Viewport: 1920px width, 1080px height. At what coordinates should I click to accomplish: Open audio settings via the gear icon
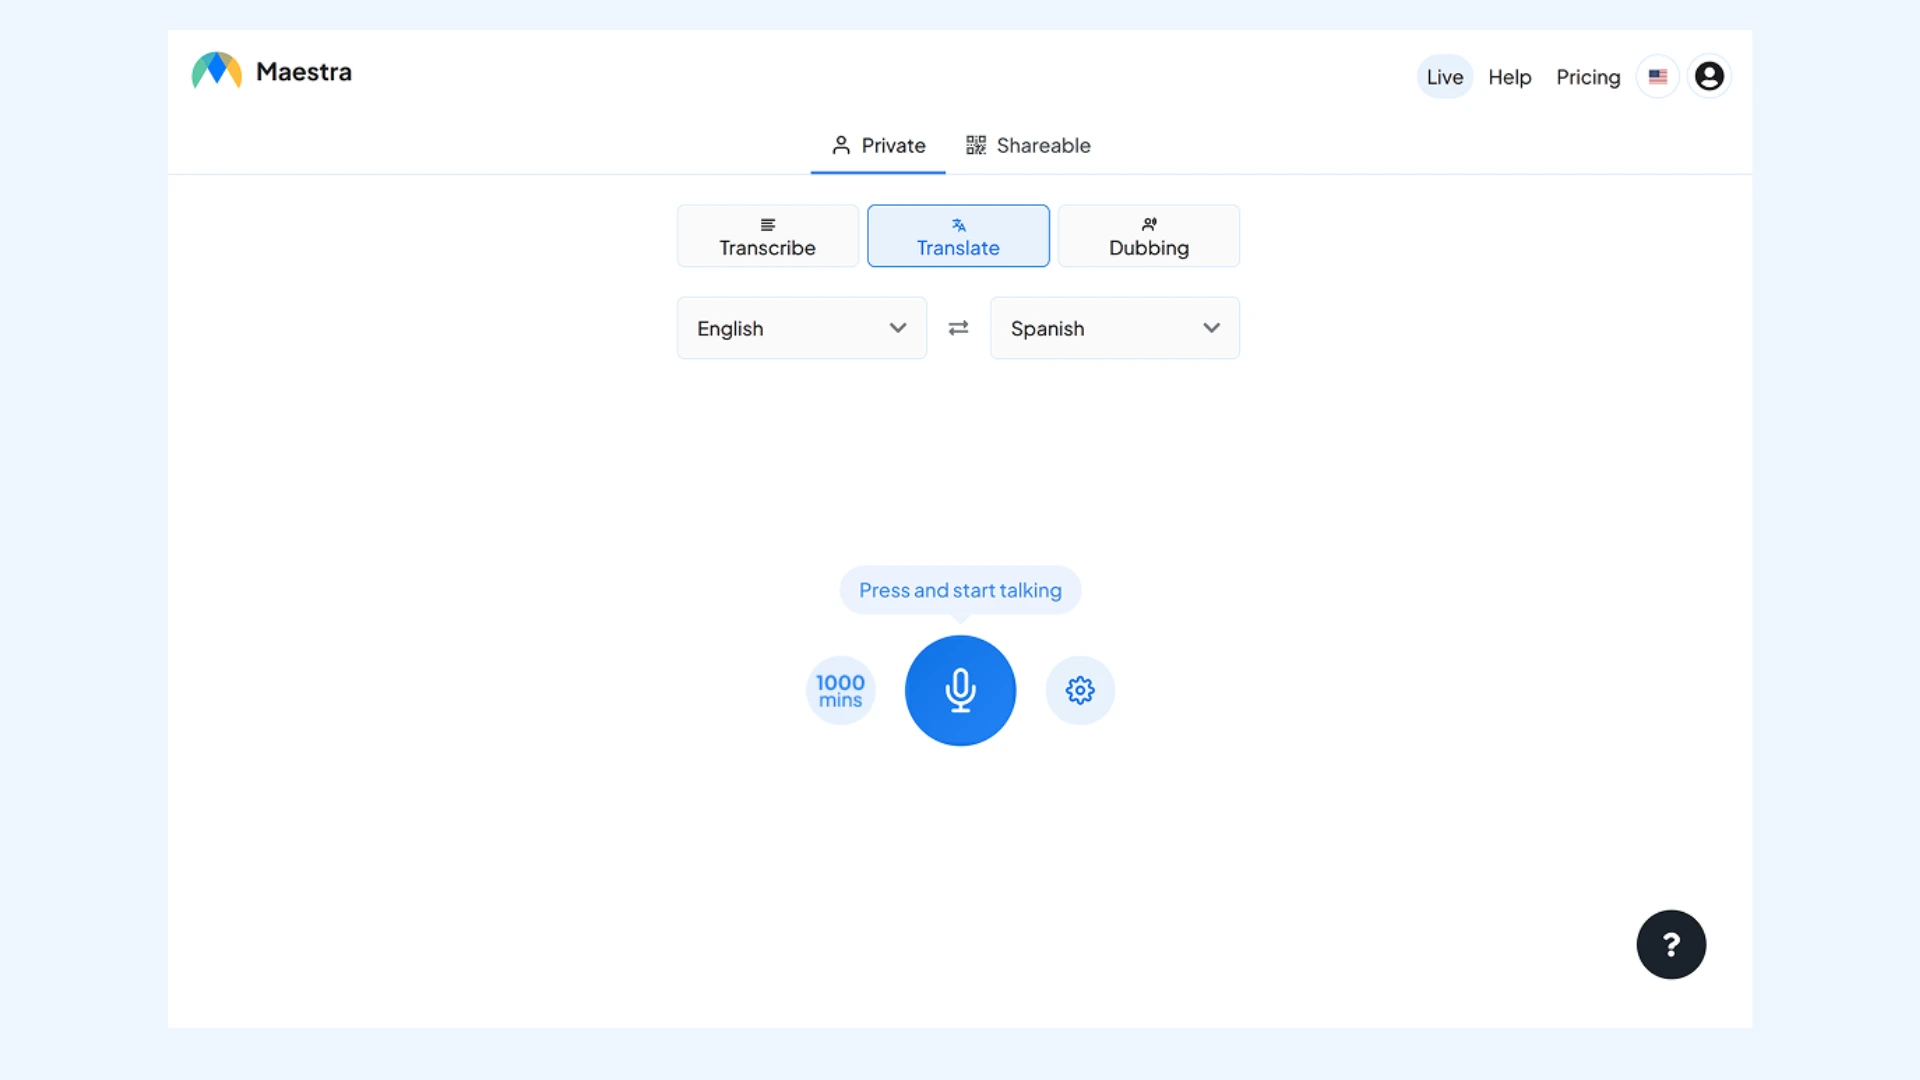click(x=1080, y=690)
